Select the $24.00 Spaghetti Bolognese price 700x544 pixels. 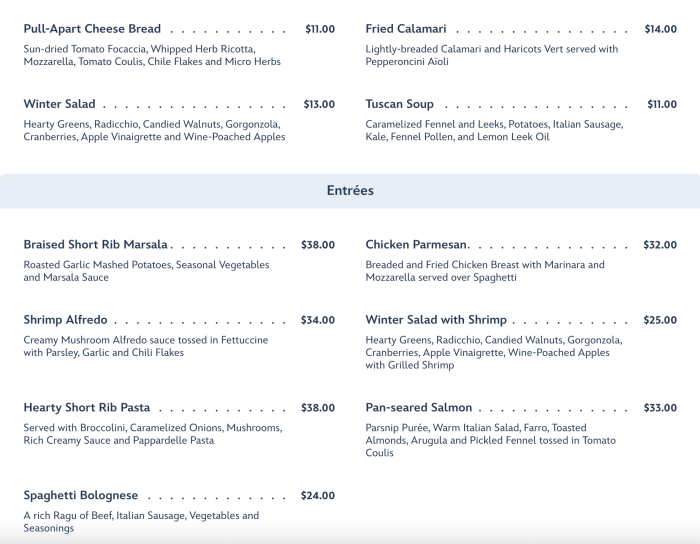click(318, 496)
